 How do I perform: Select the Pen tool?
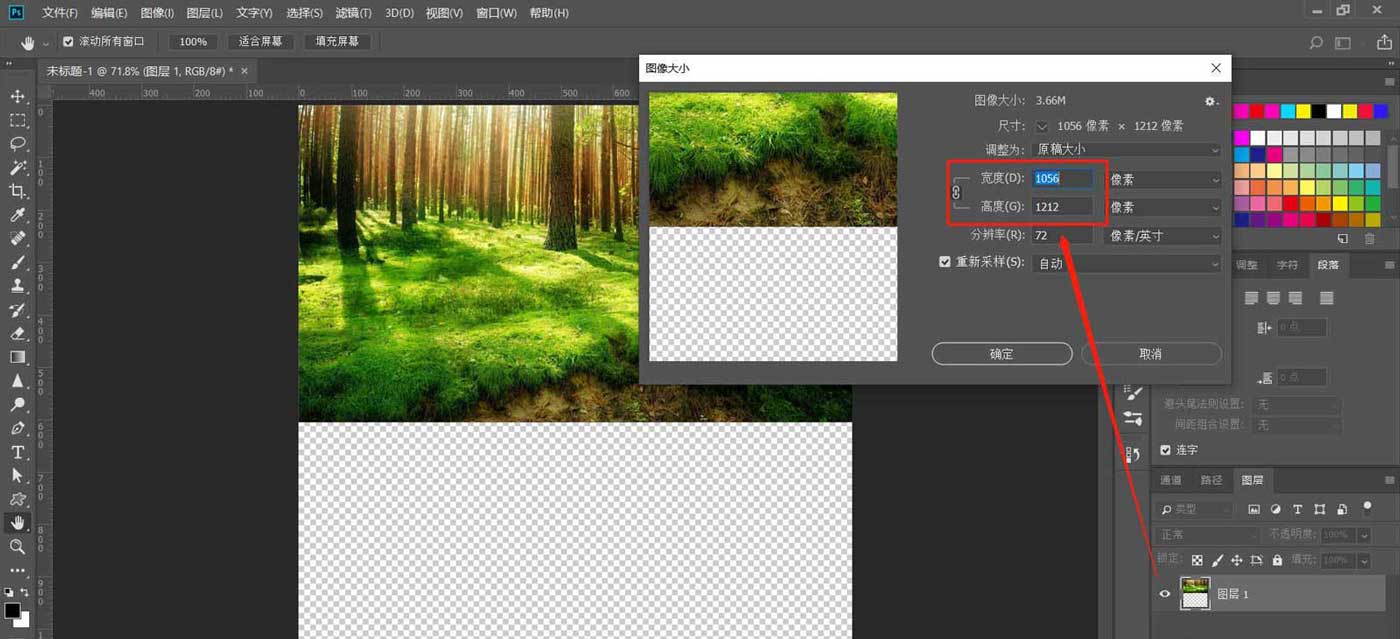[18, 428]
